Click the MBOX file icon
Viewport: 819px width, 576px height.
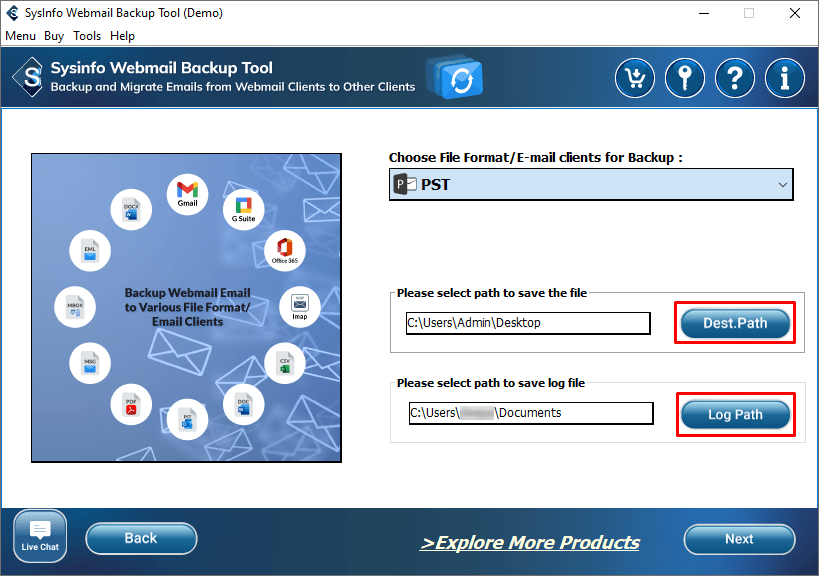point(75,307)
